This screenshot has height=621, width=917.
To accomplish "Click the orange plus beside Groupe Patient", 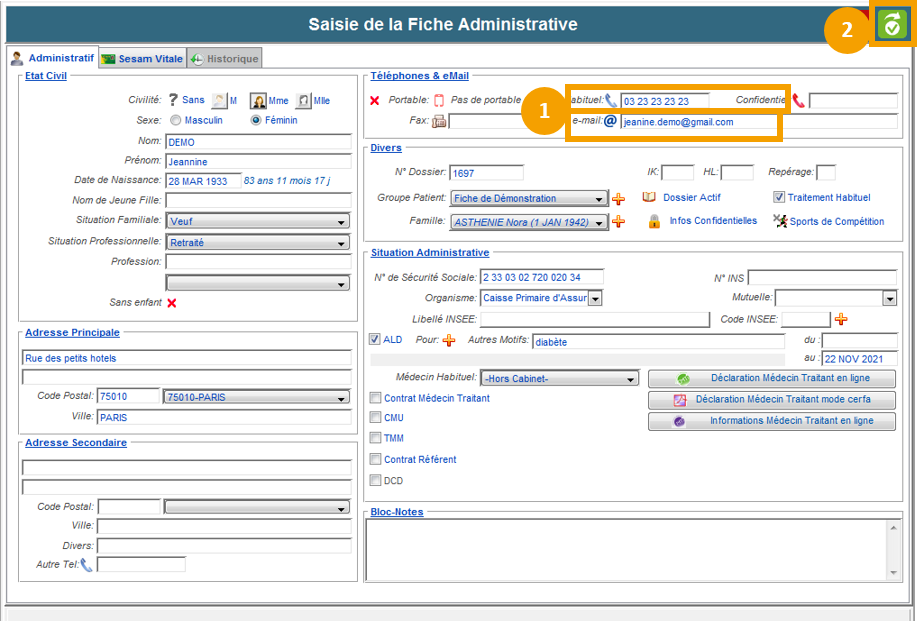I will point(618,198).
